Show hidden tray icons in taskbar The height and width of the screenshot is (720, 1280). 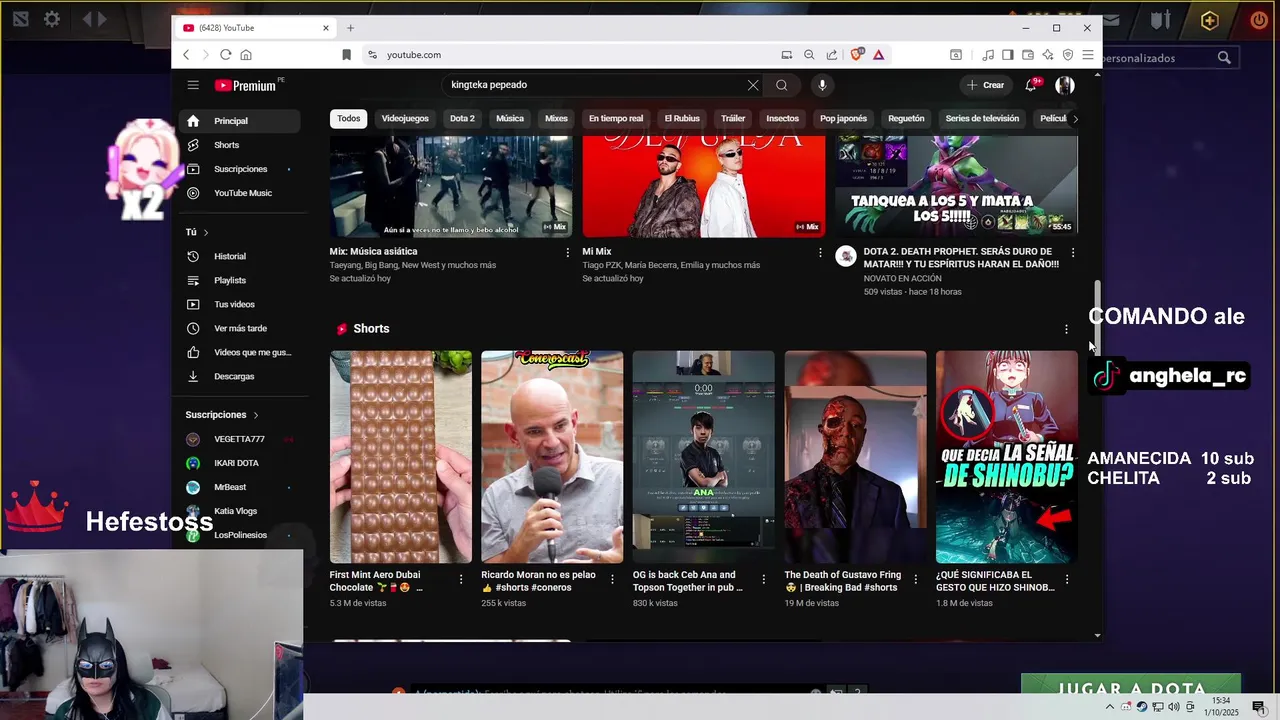[x=1109, y=707]
